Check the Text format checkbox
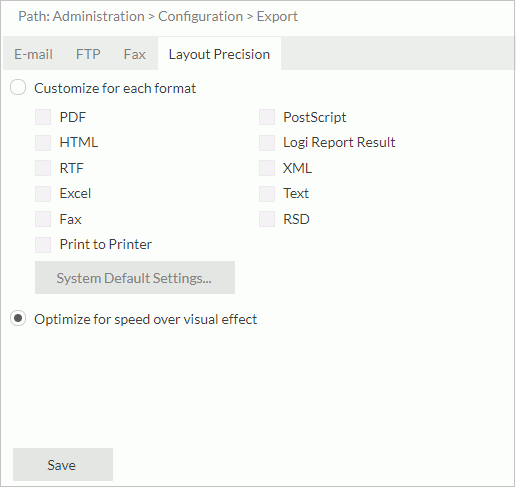516x488 pixels. point(267,194)
